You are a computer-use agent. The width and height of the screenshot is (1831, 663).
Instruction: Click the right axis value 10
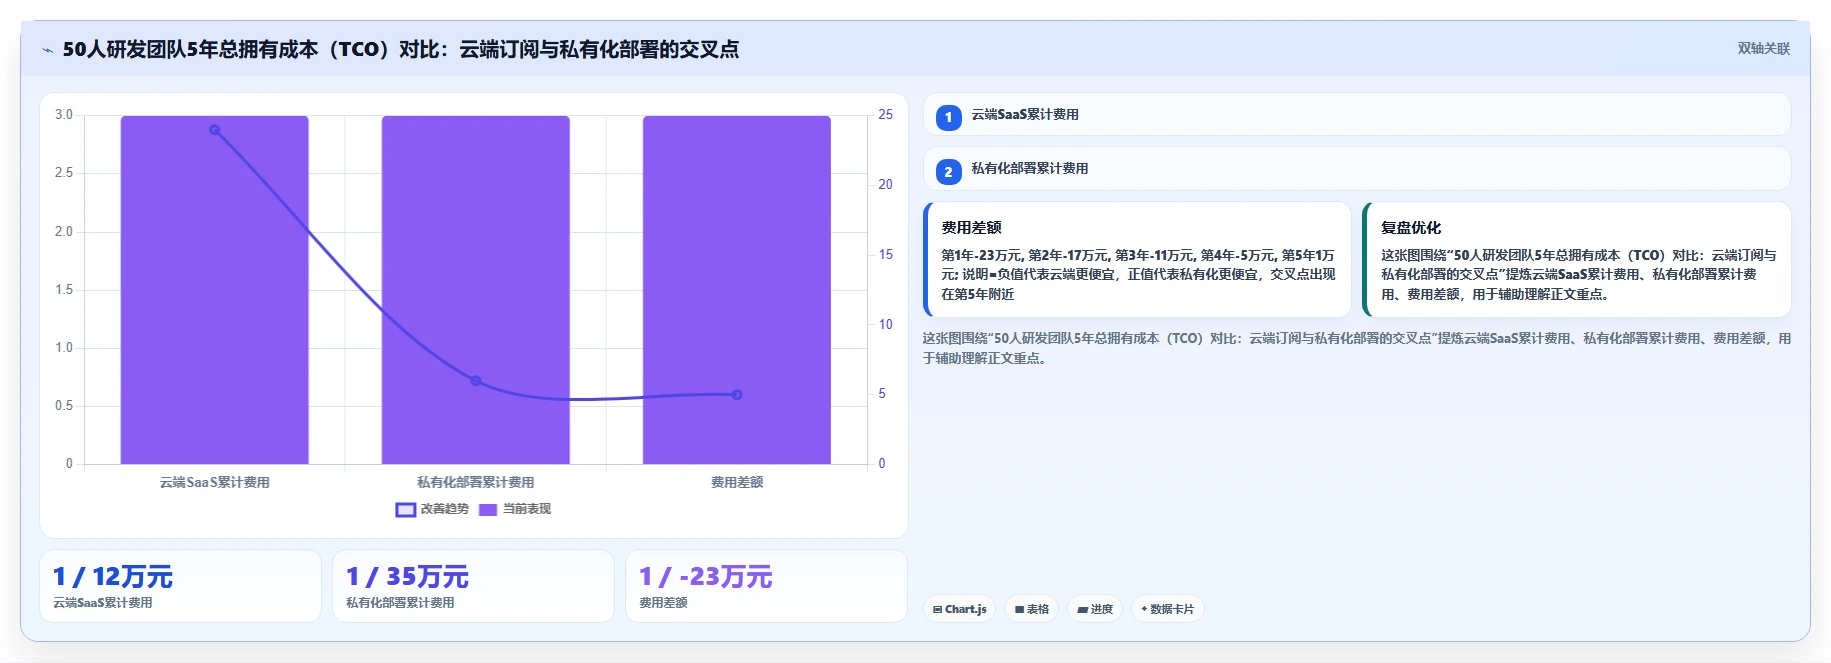885,324
